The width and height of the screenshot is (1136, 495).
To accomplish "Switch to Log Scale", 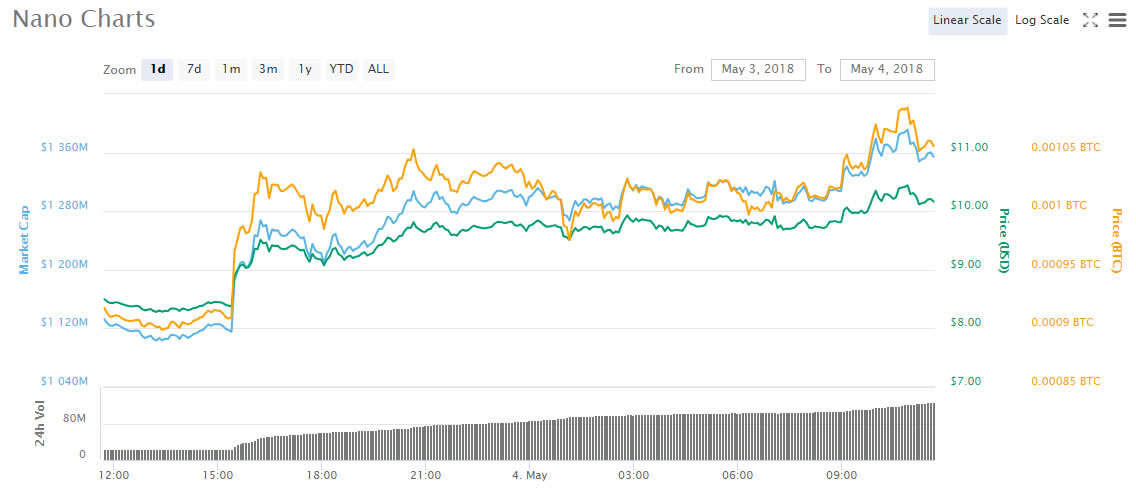I will pyautogui.click(x=1041, y=20).
